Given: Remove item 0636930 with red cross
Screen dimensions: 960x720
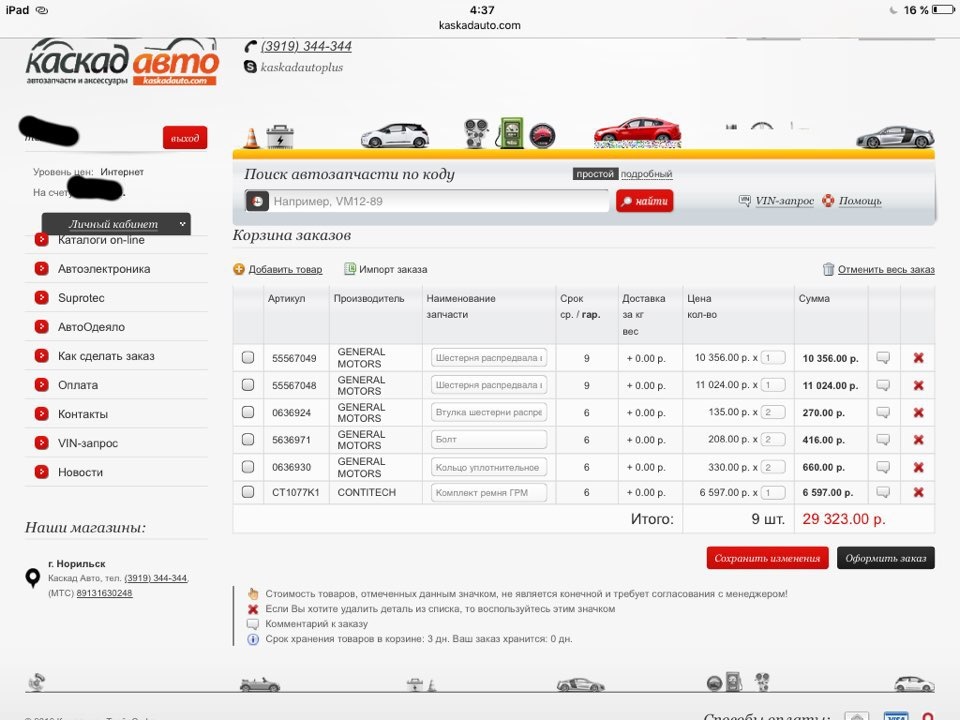Looking at the screenshot, I should click(918, 467).
